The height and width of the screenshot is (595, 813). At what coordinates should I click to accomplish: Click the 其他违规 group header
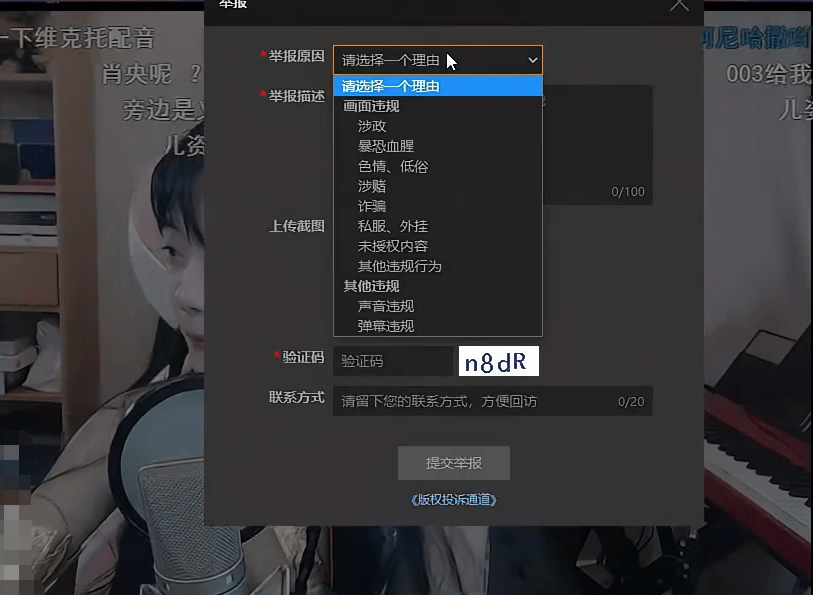coord(371,286)
